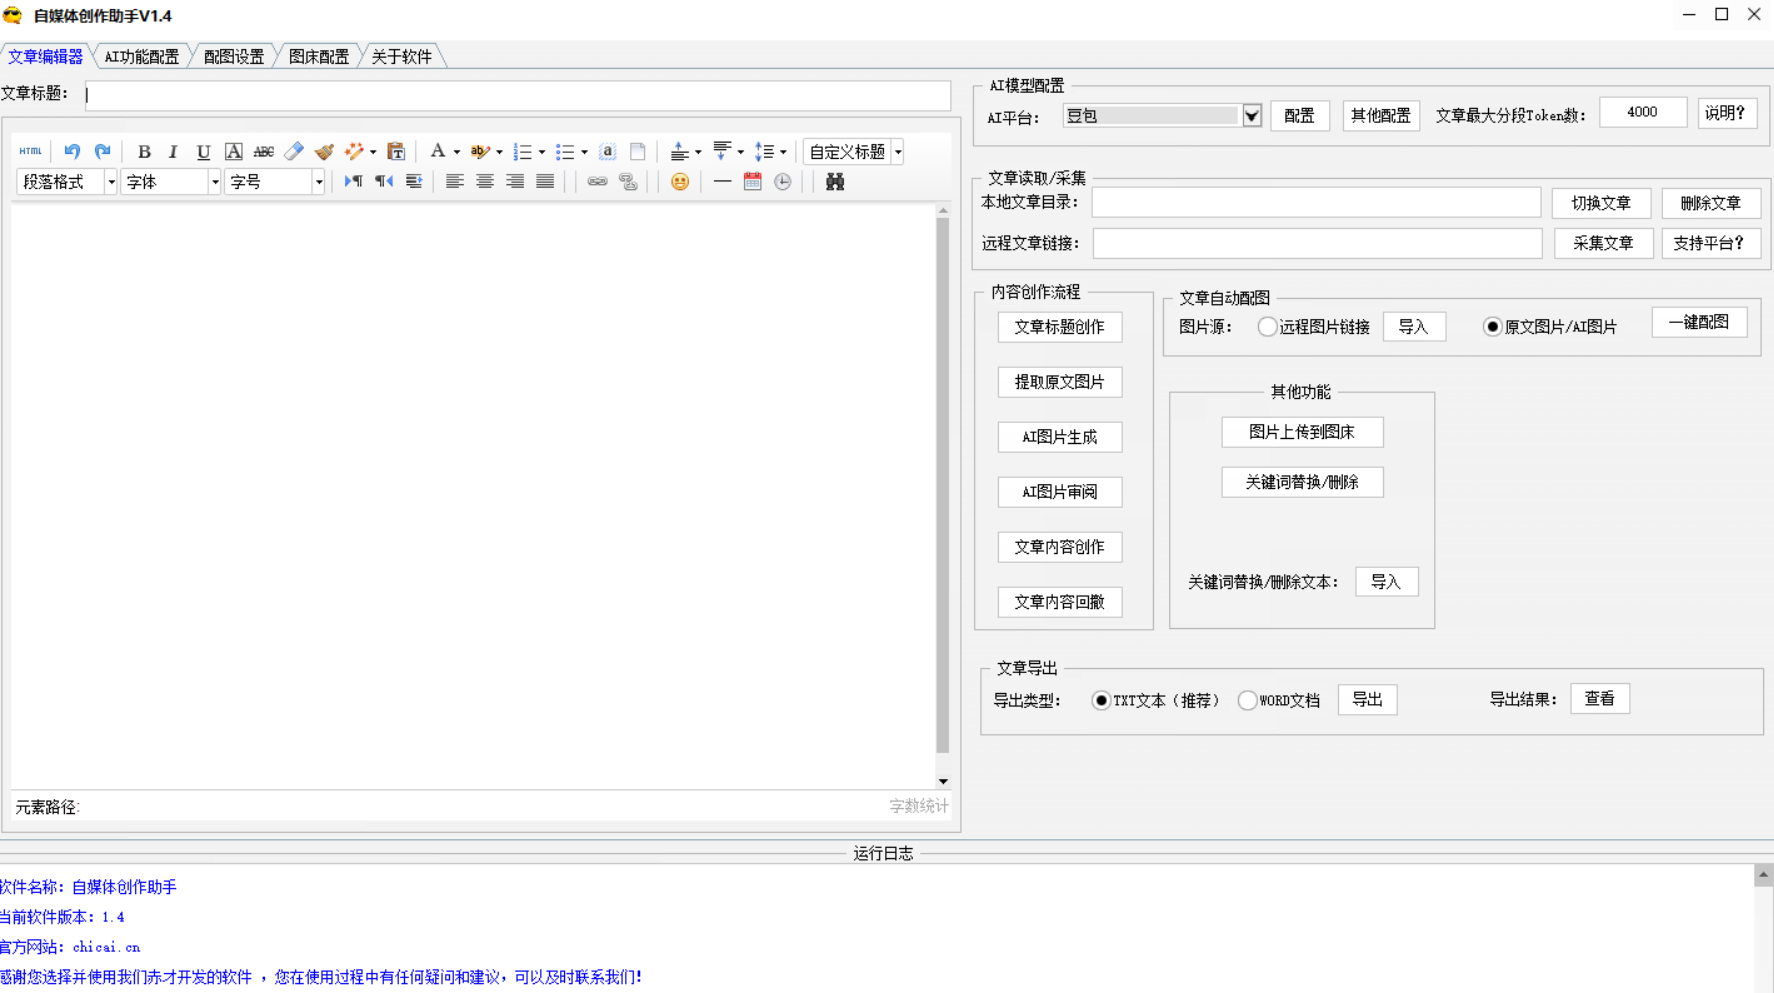Toggle italic formatting

173,152
